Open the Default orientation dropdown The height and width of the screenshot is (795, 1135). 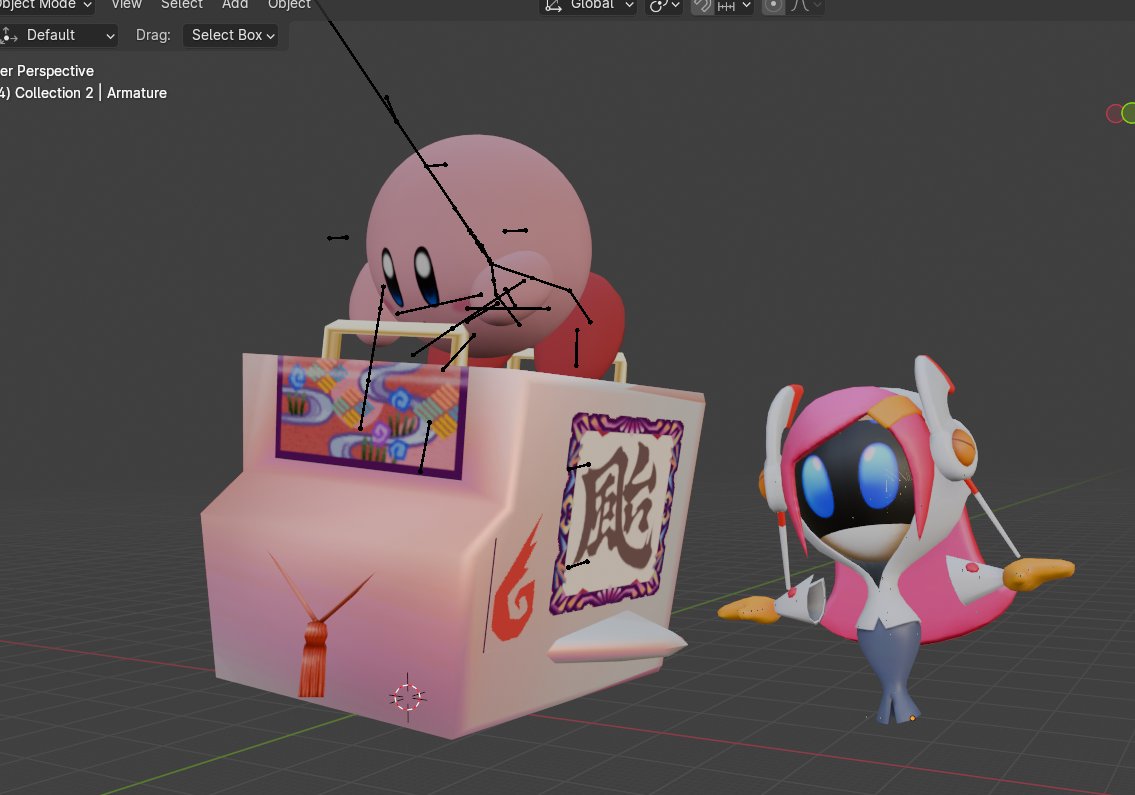(58, 35)
